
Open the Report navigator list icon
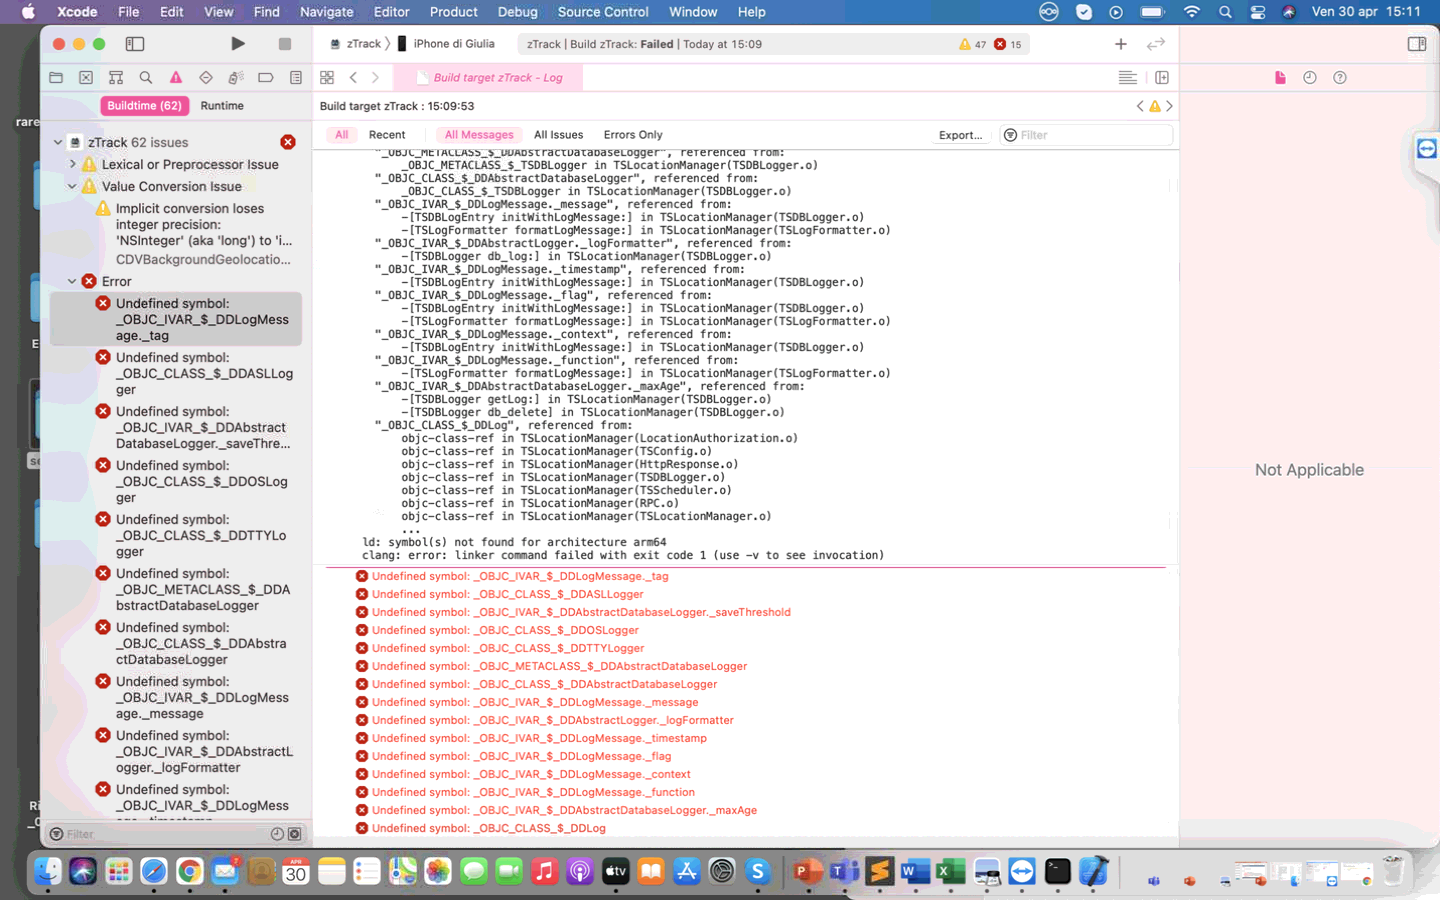click(296, 76)
